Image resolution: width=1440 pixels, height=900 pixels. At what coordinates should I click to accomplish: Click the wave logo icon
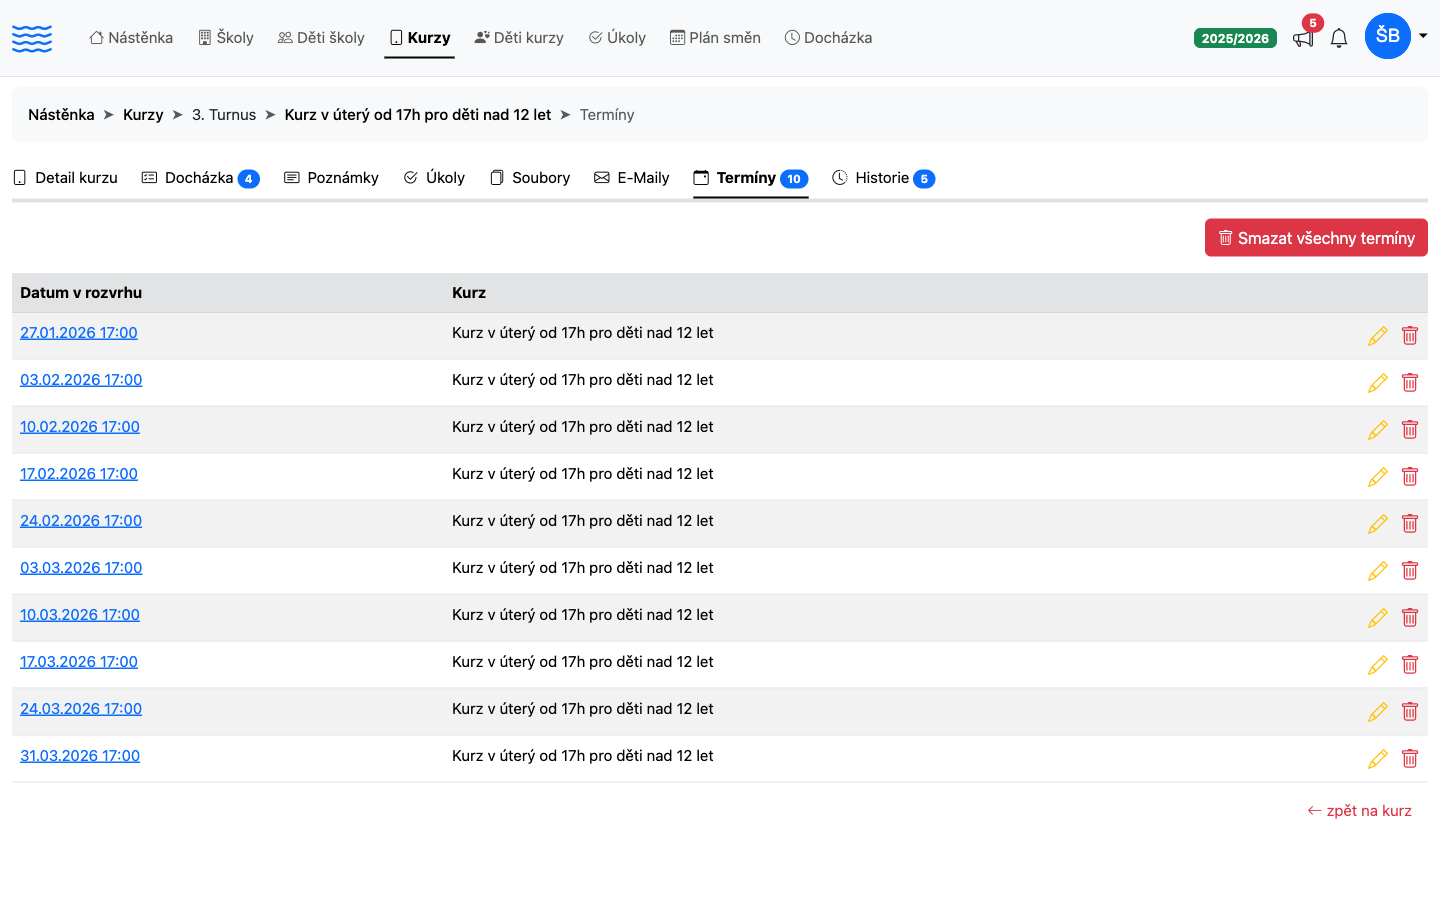(32, 38)
